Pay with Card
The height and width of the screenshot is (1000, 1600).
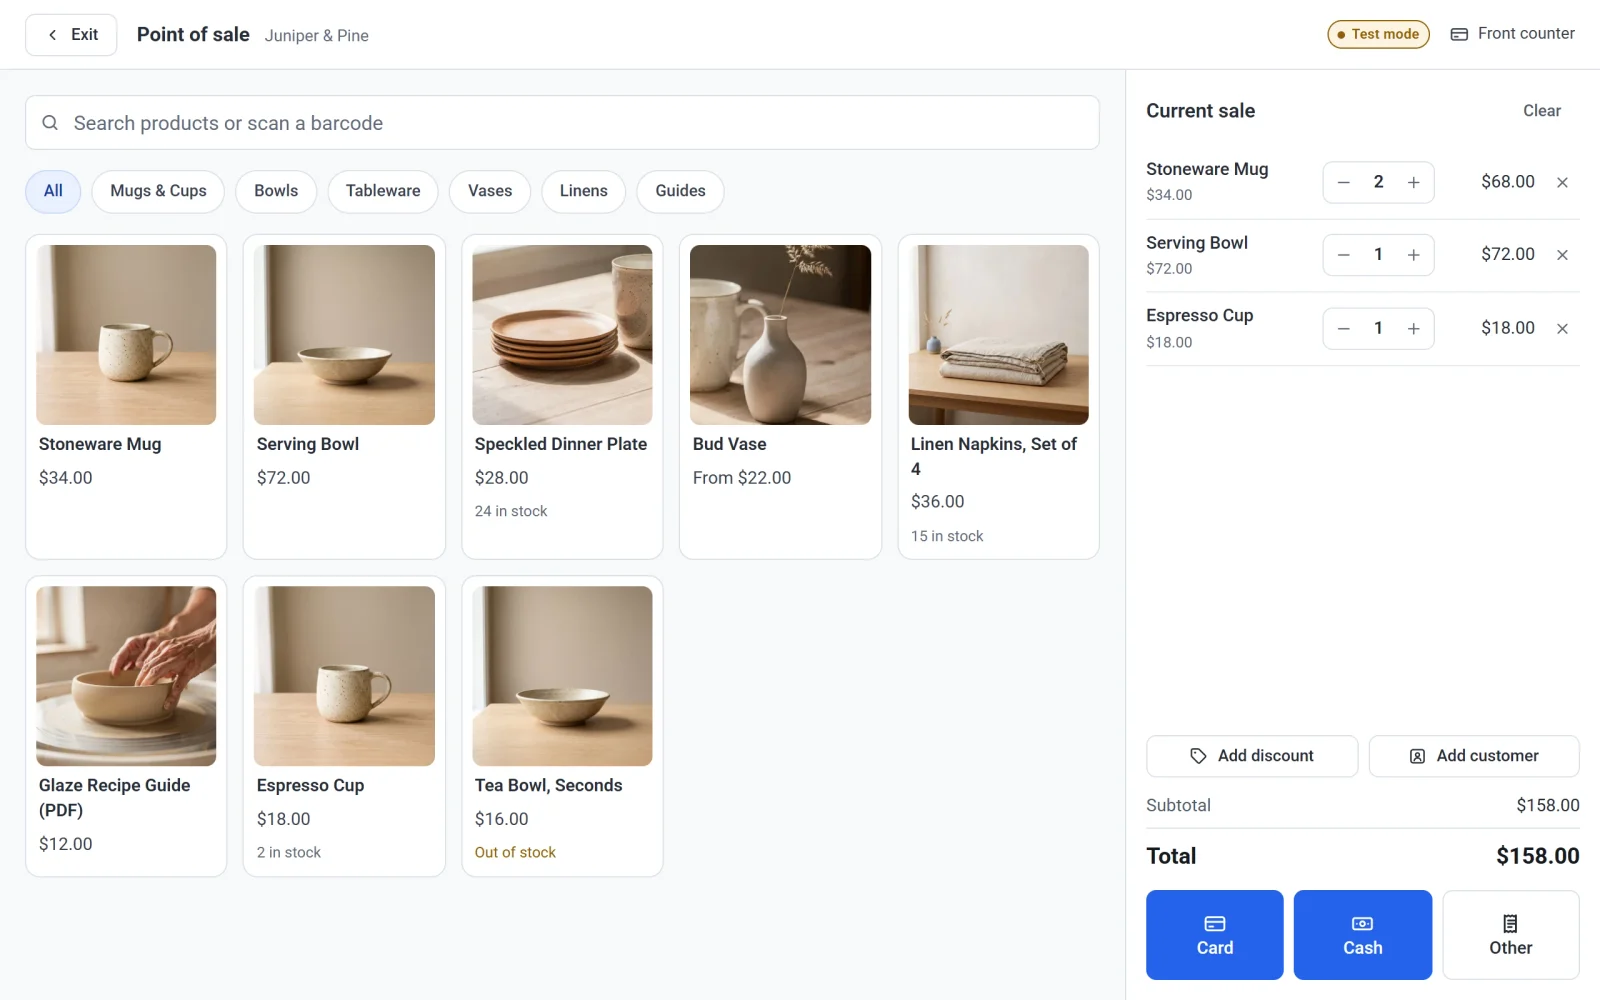[1214, 935]
